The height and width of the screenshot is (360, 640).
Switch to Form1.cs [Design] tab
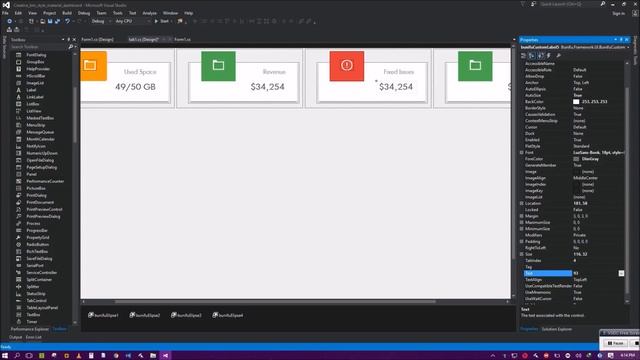click(x=97, y=40)
